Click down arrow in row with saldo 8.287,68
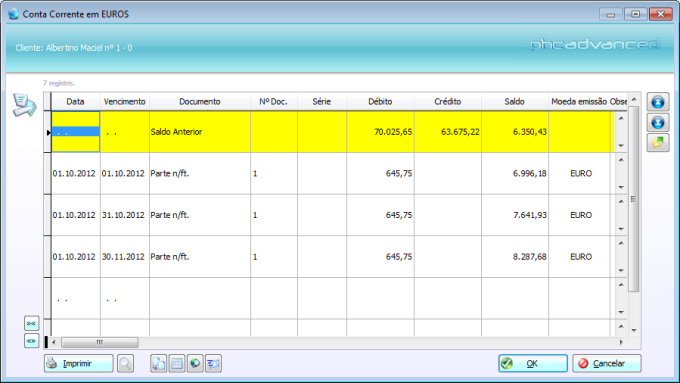Image resolution: width=680 pixels, height=383 pixels. [x=621, y=271]
